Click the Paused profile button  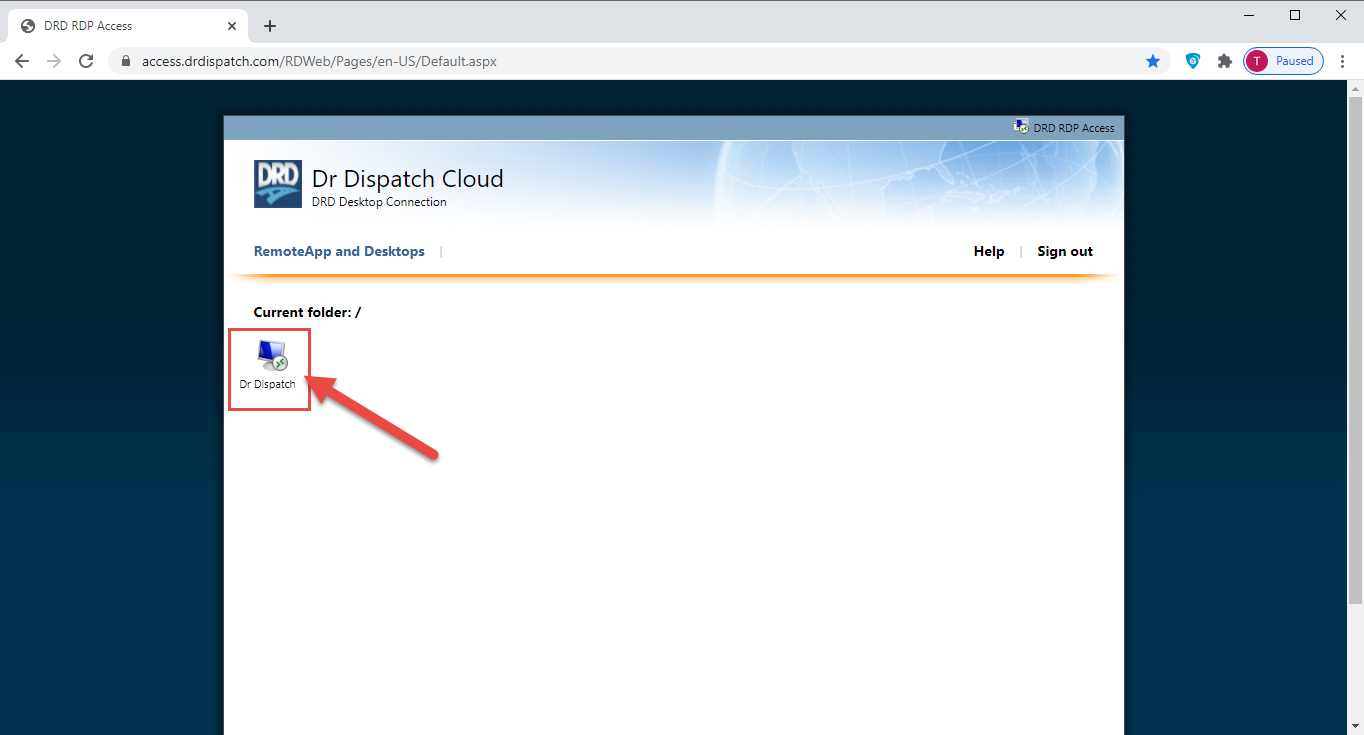point(1284,61)
